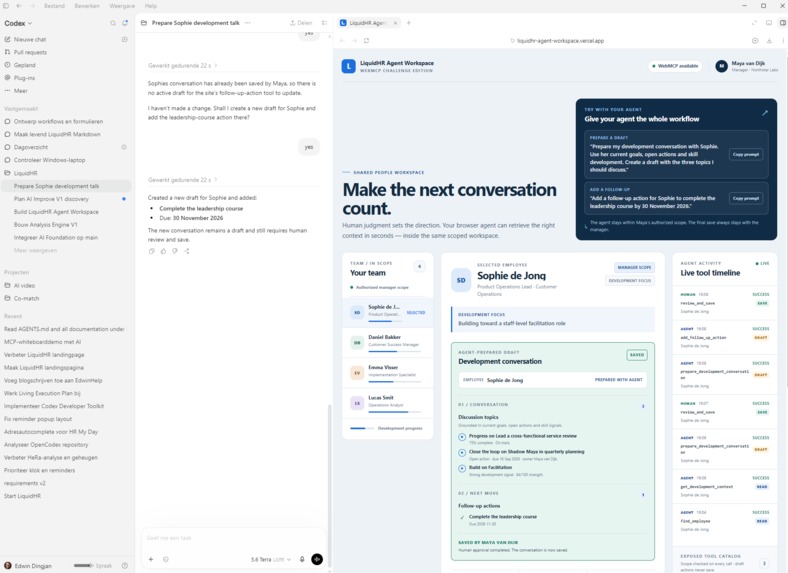788x573 pixels.
Task: Select the LiquidHR Agent browser tab
Action: [368, 23]
